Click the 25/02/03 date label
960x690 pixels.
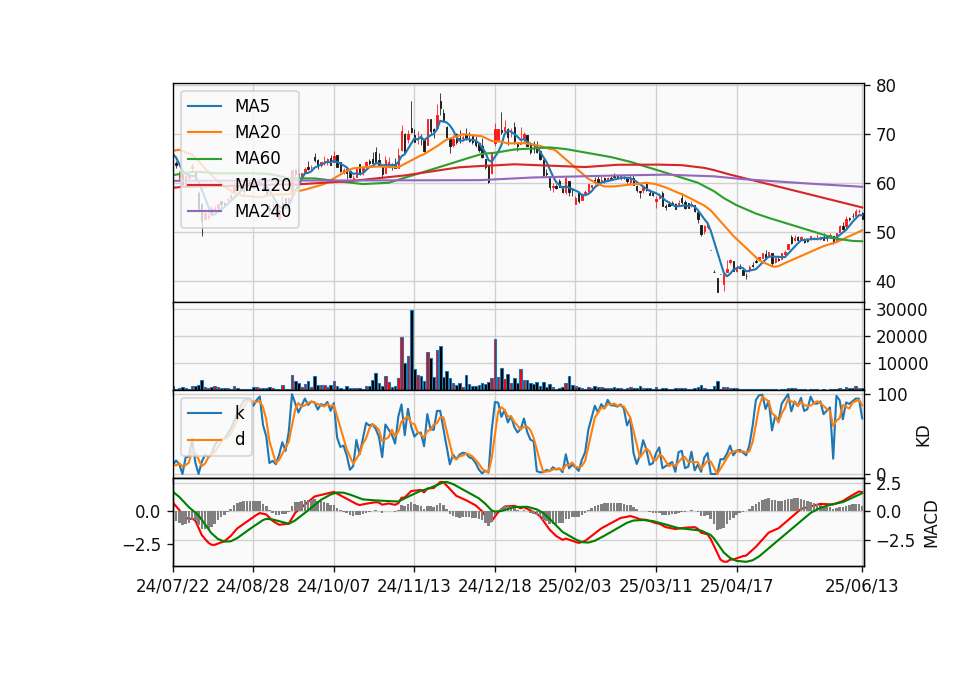point(575,586)
